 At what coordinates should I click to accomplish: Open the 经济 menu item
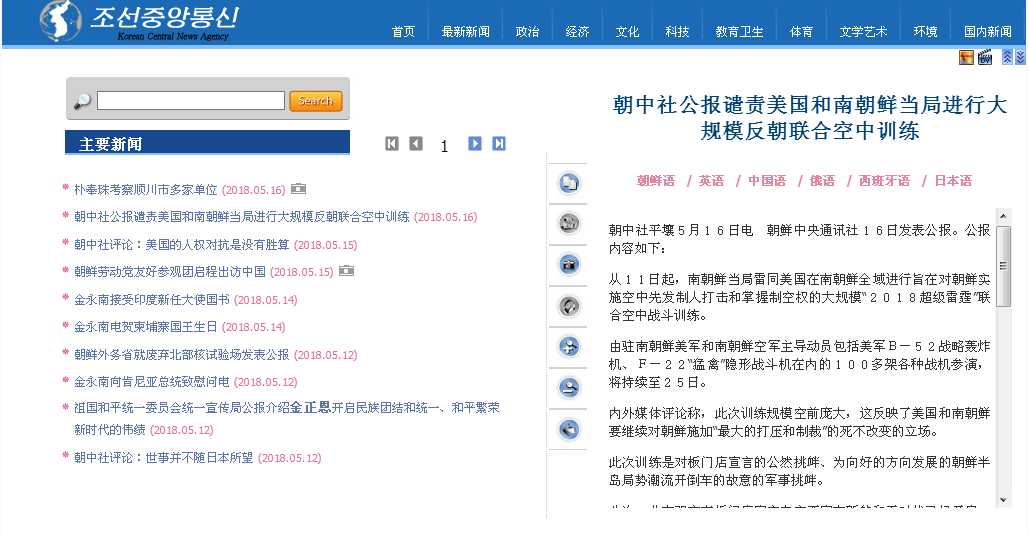(577, 31)
